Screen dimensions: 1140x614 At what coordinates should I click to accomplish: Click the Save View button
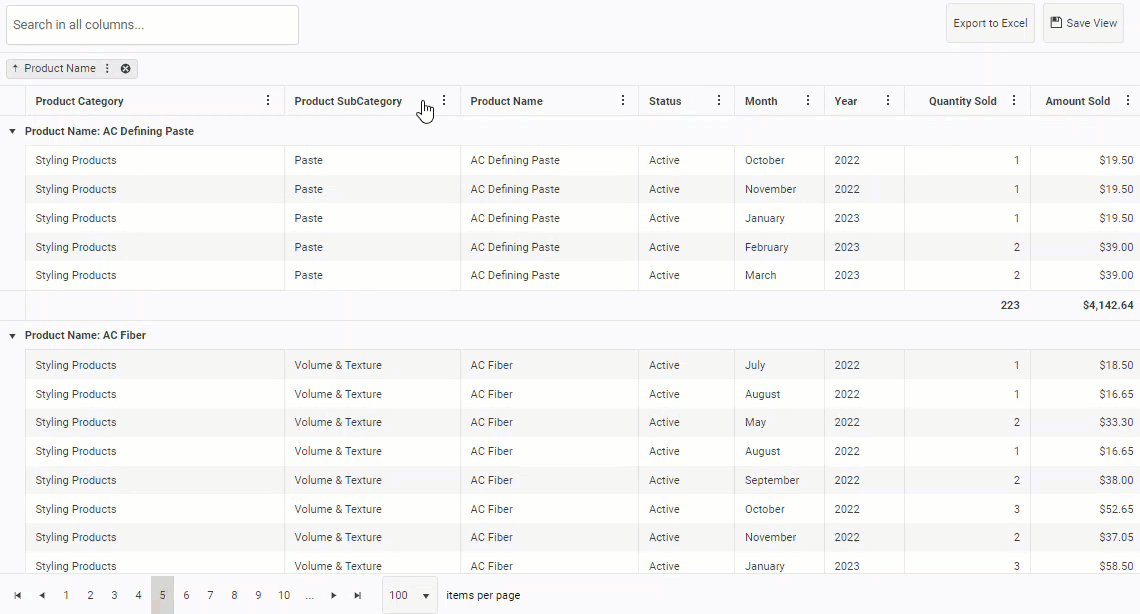(x=1083, y=23)
